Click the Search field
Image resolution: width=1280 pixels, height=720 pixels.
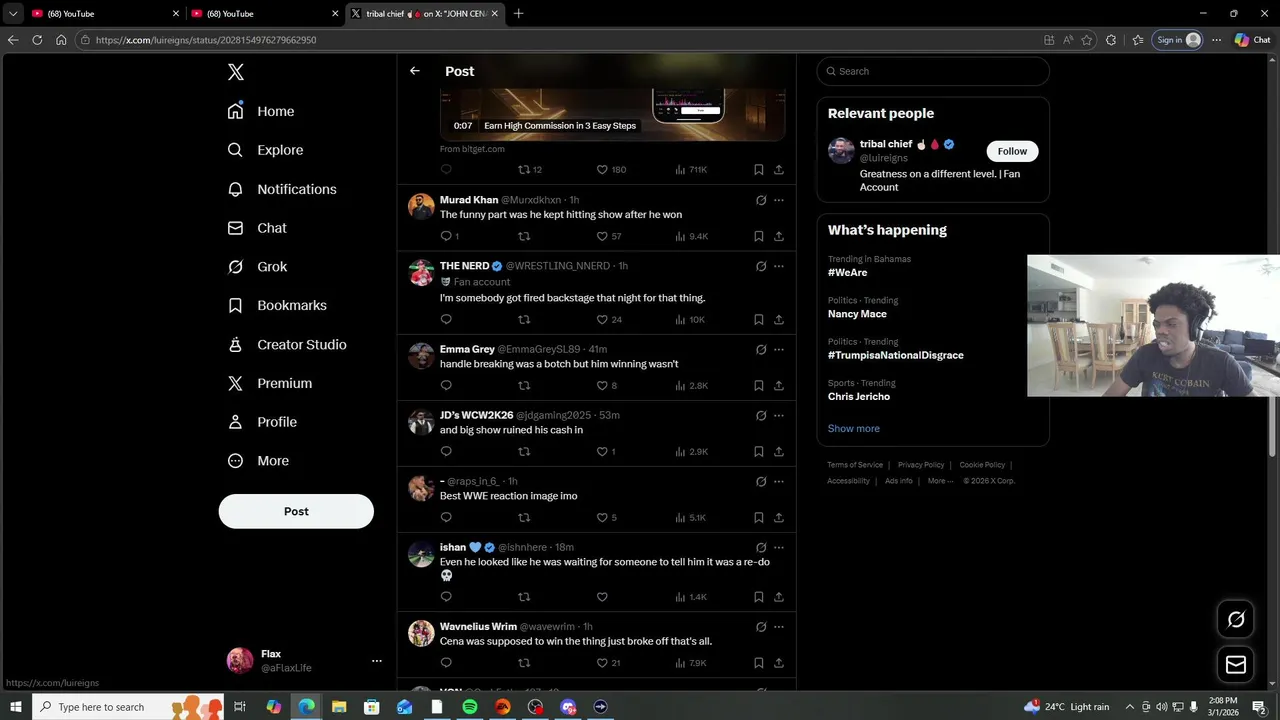pyautogui.click(x=933, y=71)
